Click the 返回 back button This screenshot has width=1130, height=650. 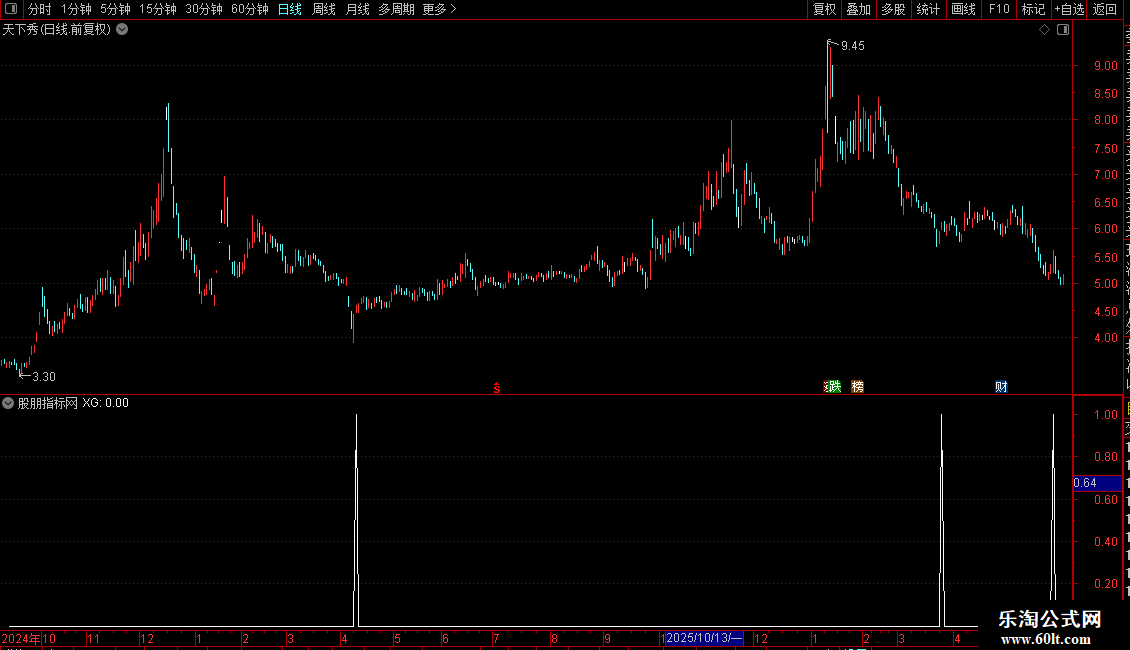1105,9
